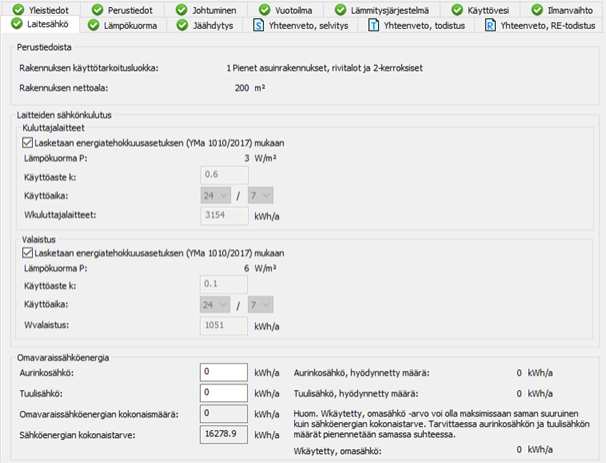Image resolution: width=606 pixels, height=463 pixels.
Task: Open the Kuluttajalaitteet Käyttöaika hours dropdown
Action: (216, 196)
